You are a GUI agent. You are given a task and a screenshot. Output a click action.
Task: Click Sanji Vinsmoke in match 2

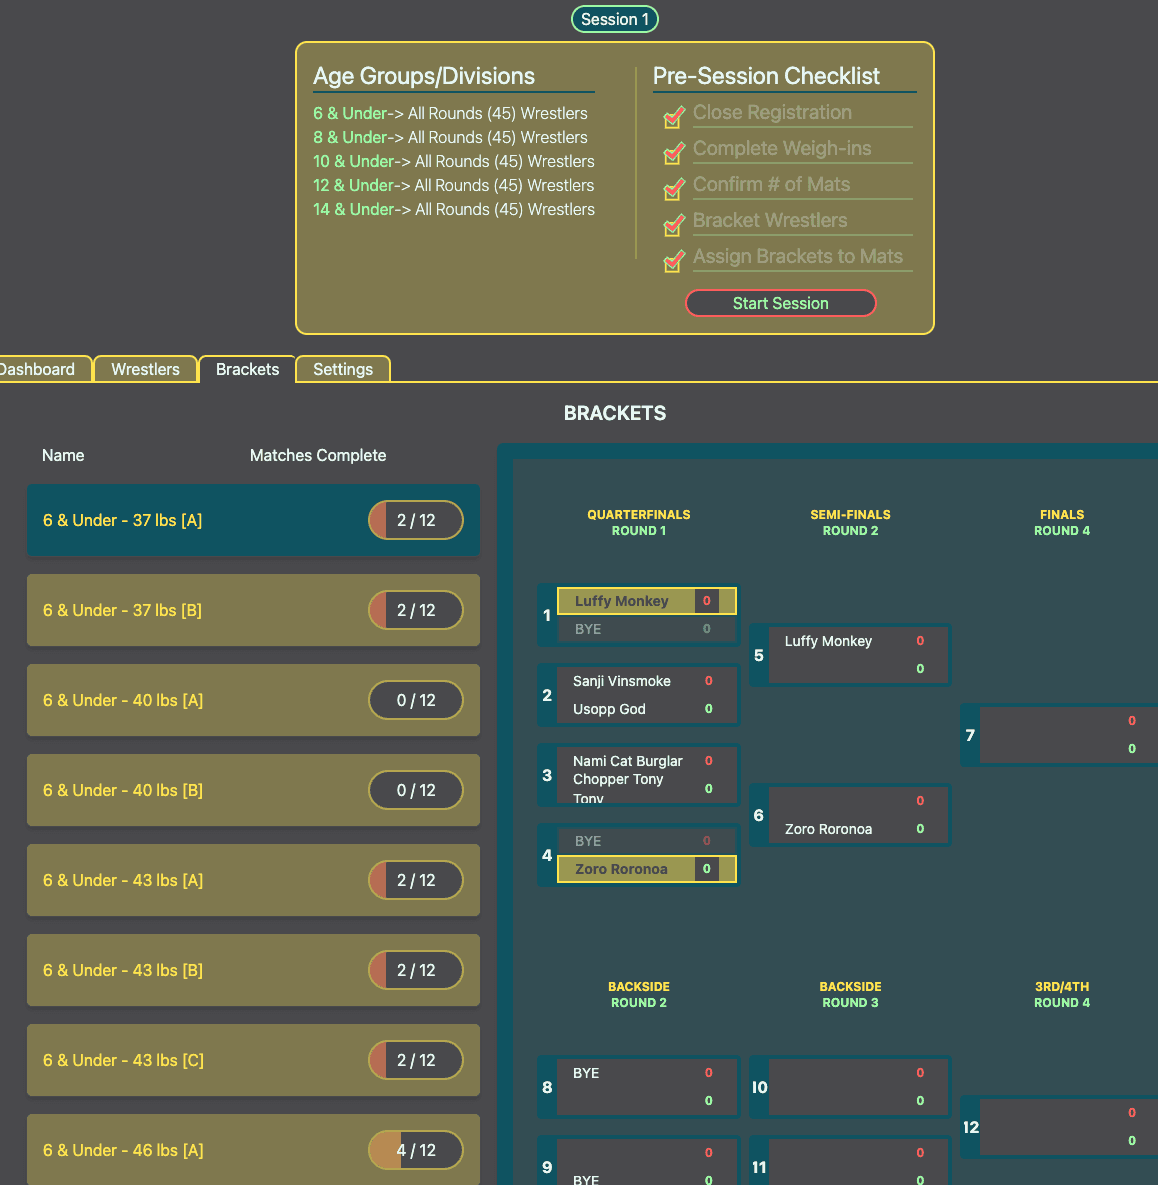pos(622,681)
